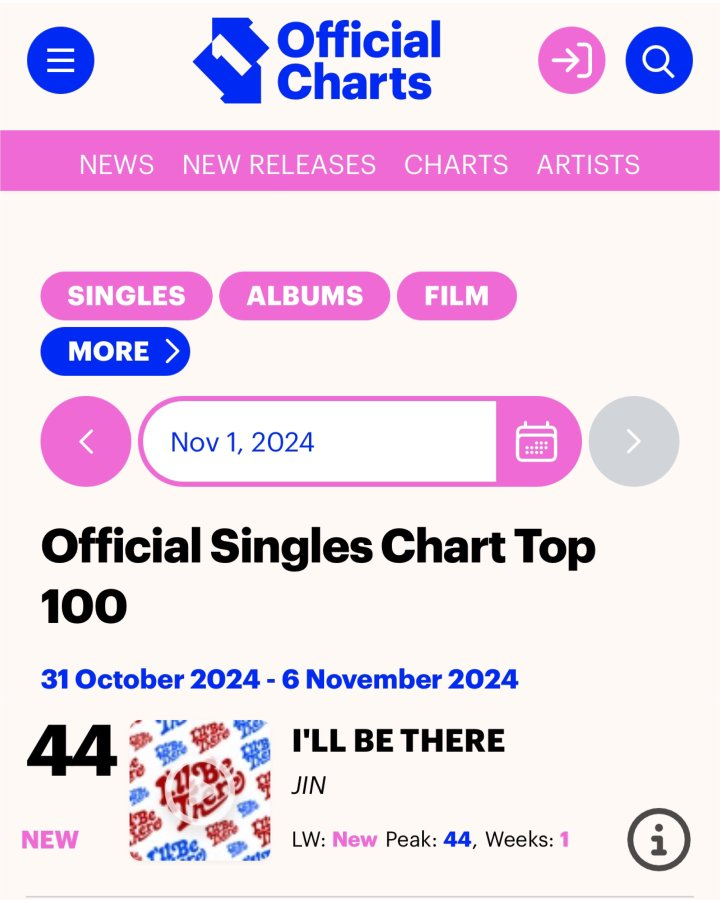Open the calendar date picker icon
720x900 pixels.
(x=537, y=441)
